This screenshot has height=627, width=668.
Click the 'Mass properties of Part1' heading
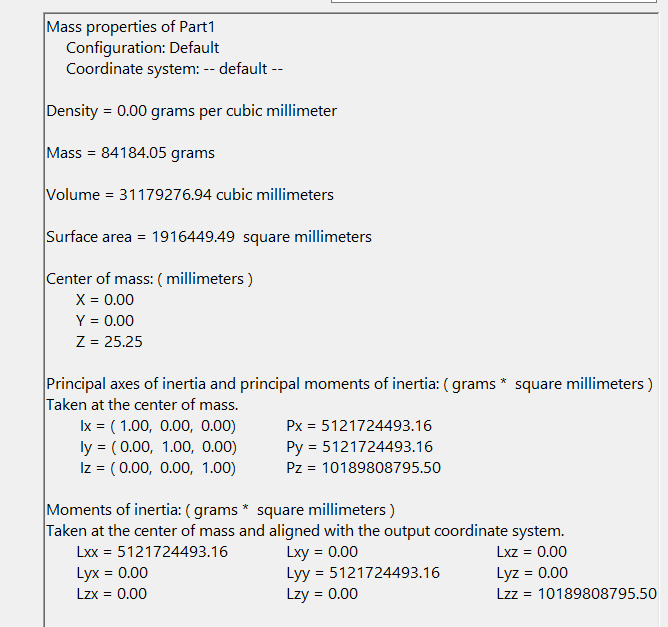(131, 27)
